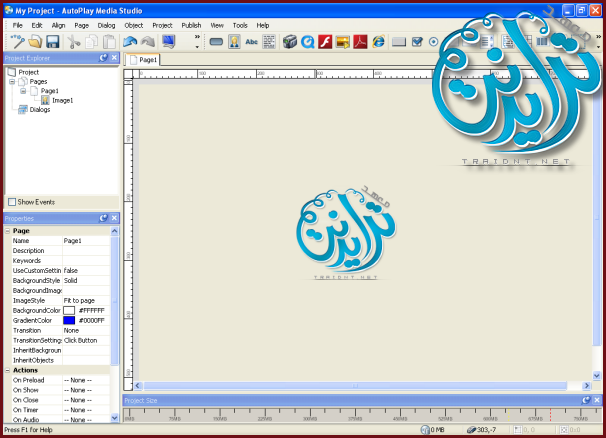606x438 pixels.
Task: Open BackgroundStyle Solid value dropdown
Action: tap(86, 280)
